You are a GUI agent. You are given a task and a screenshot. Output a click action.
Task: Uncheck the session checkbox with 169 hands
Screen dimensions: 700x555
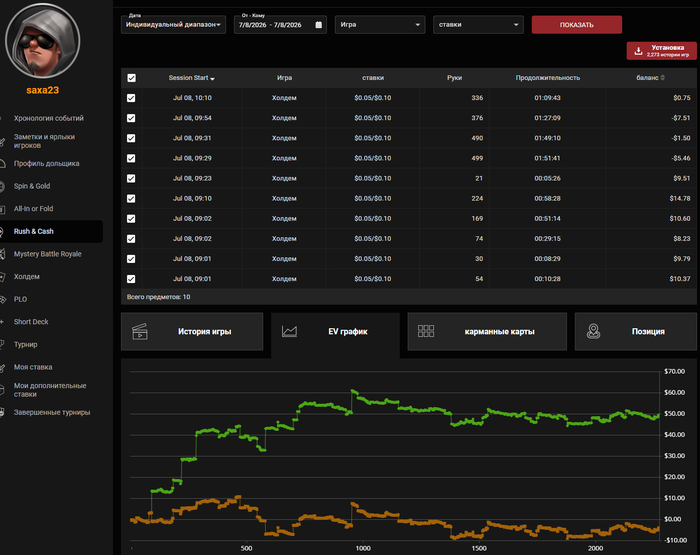(131, 218)
